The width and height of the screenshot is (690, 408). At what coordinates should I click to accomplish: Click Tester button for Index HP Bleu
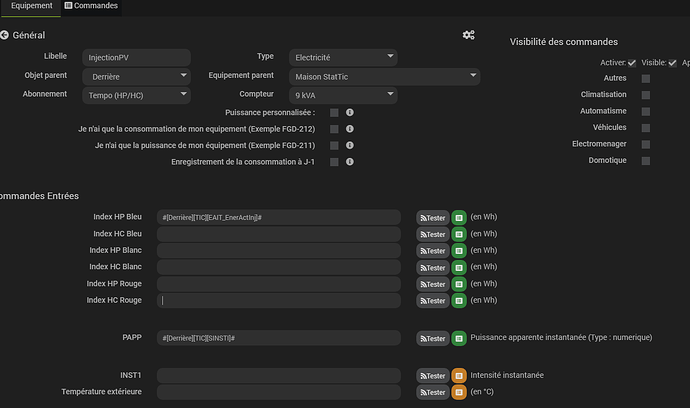(433, 218)
